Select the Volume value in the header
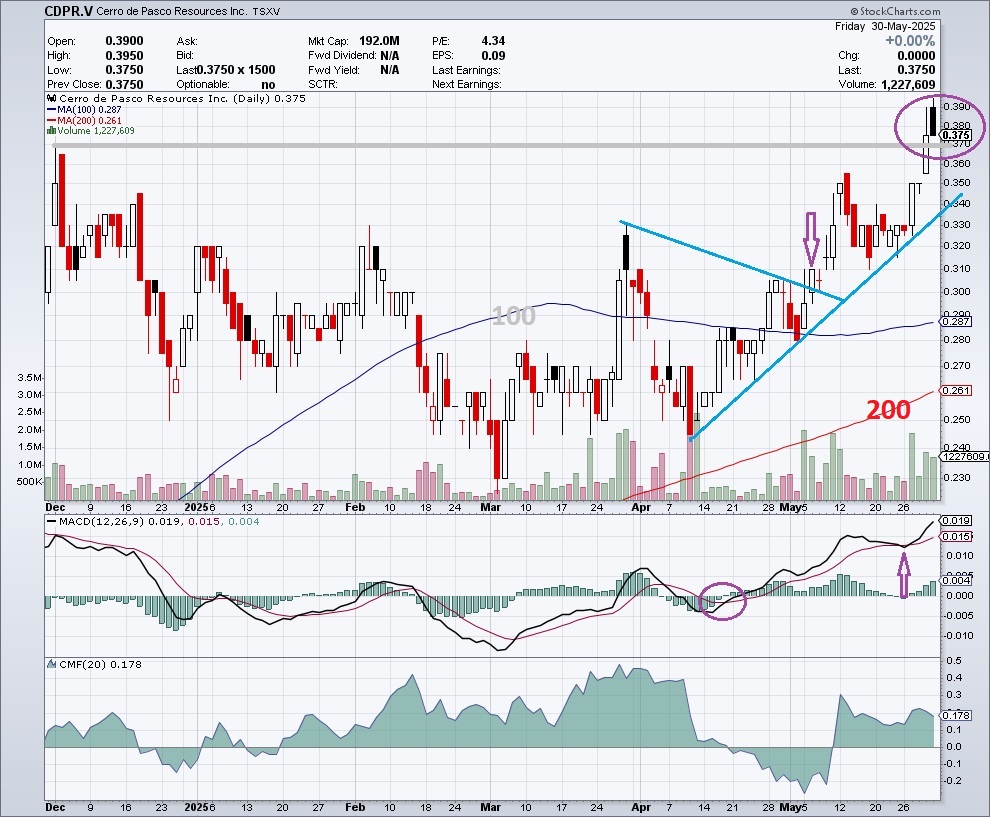The image size is (990, 817). click(x=909, y=85)
